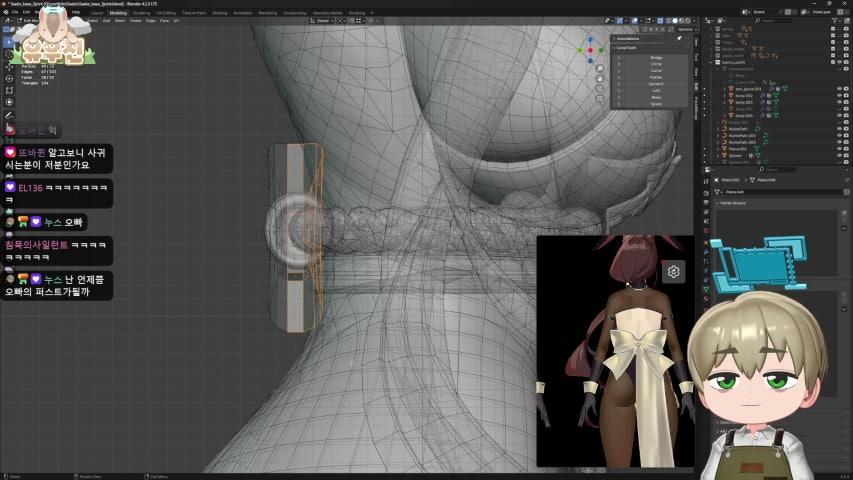Select the Scale tool in left toolbar
Screen dimensions: 853x480
[9, 90]
